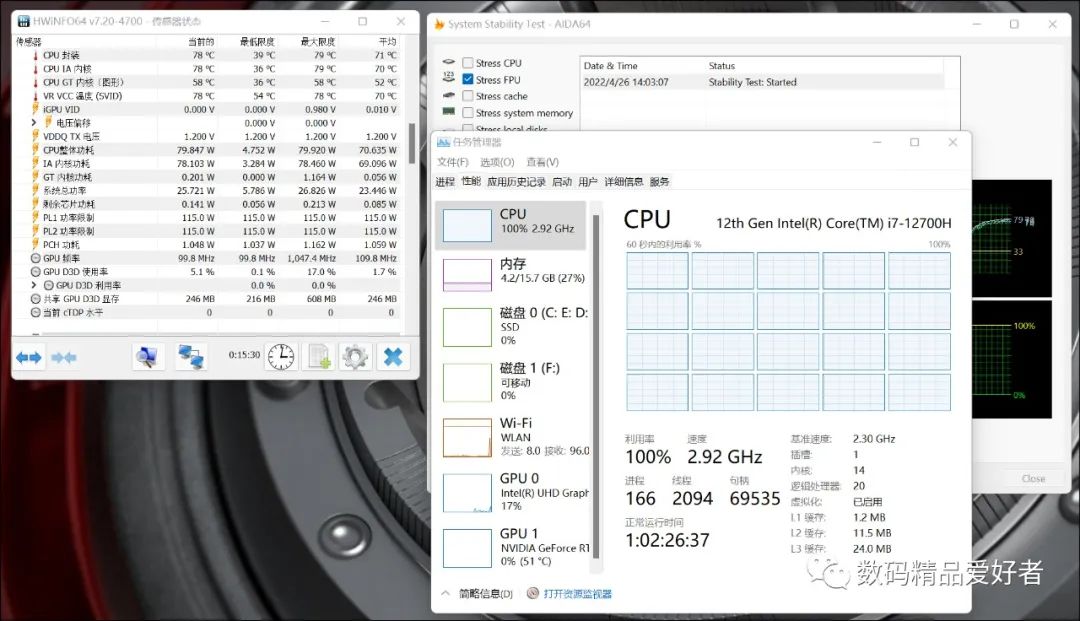
Task: Uncheck the Stress FPU checkbox
Action: pyautogui.click(x=468, y=79)
